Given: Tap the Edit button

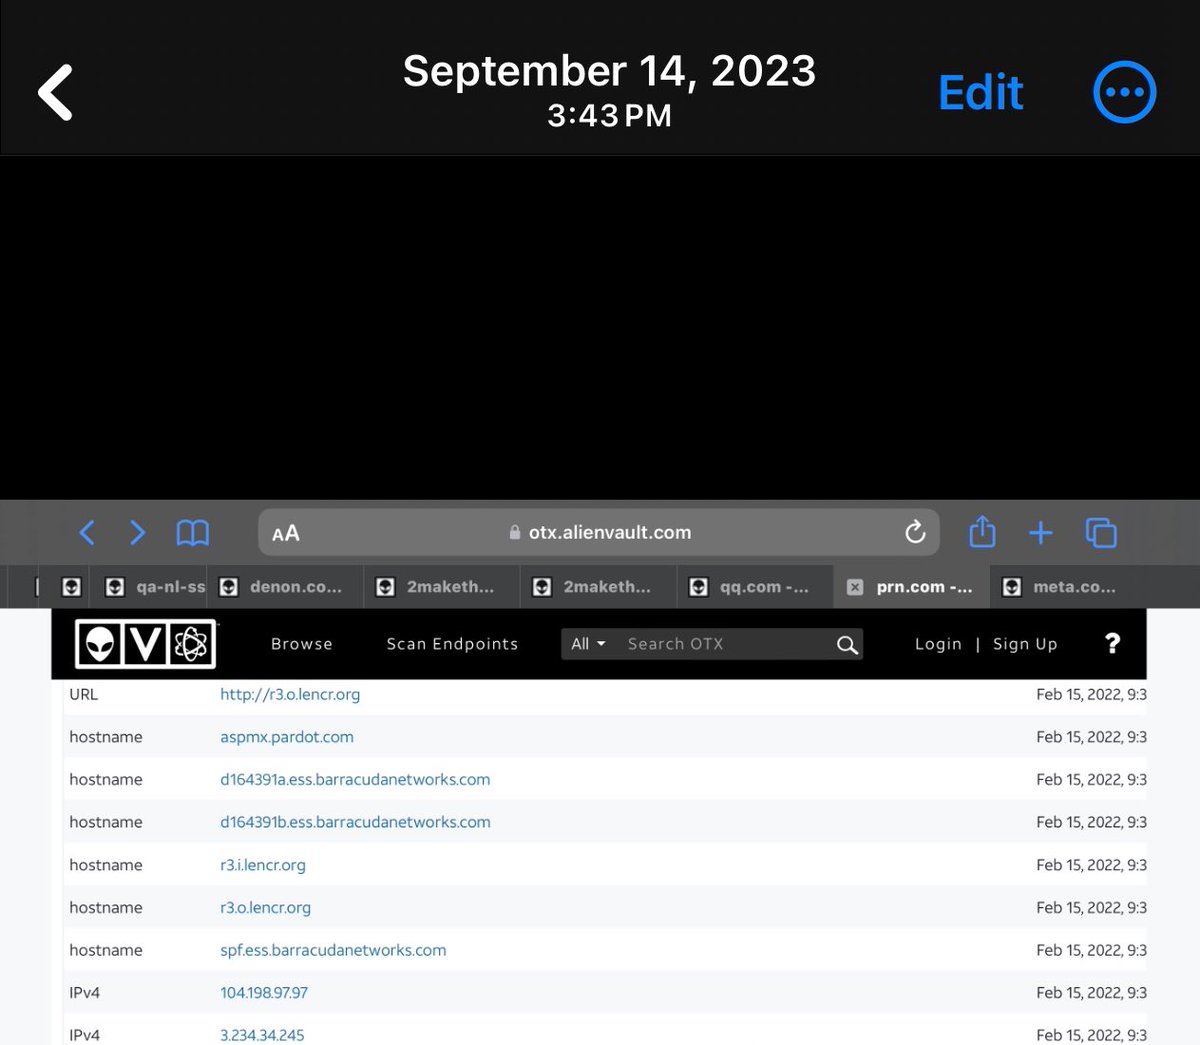Looking at the screenshot, I should point(980,93).
